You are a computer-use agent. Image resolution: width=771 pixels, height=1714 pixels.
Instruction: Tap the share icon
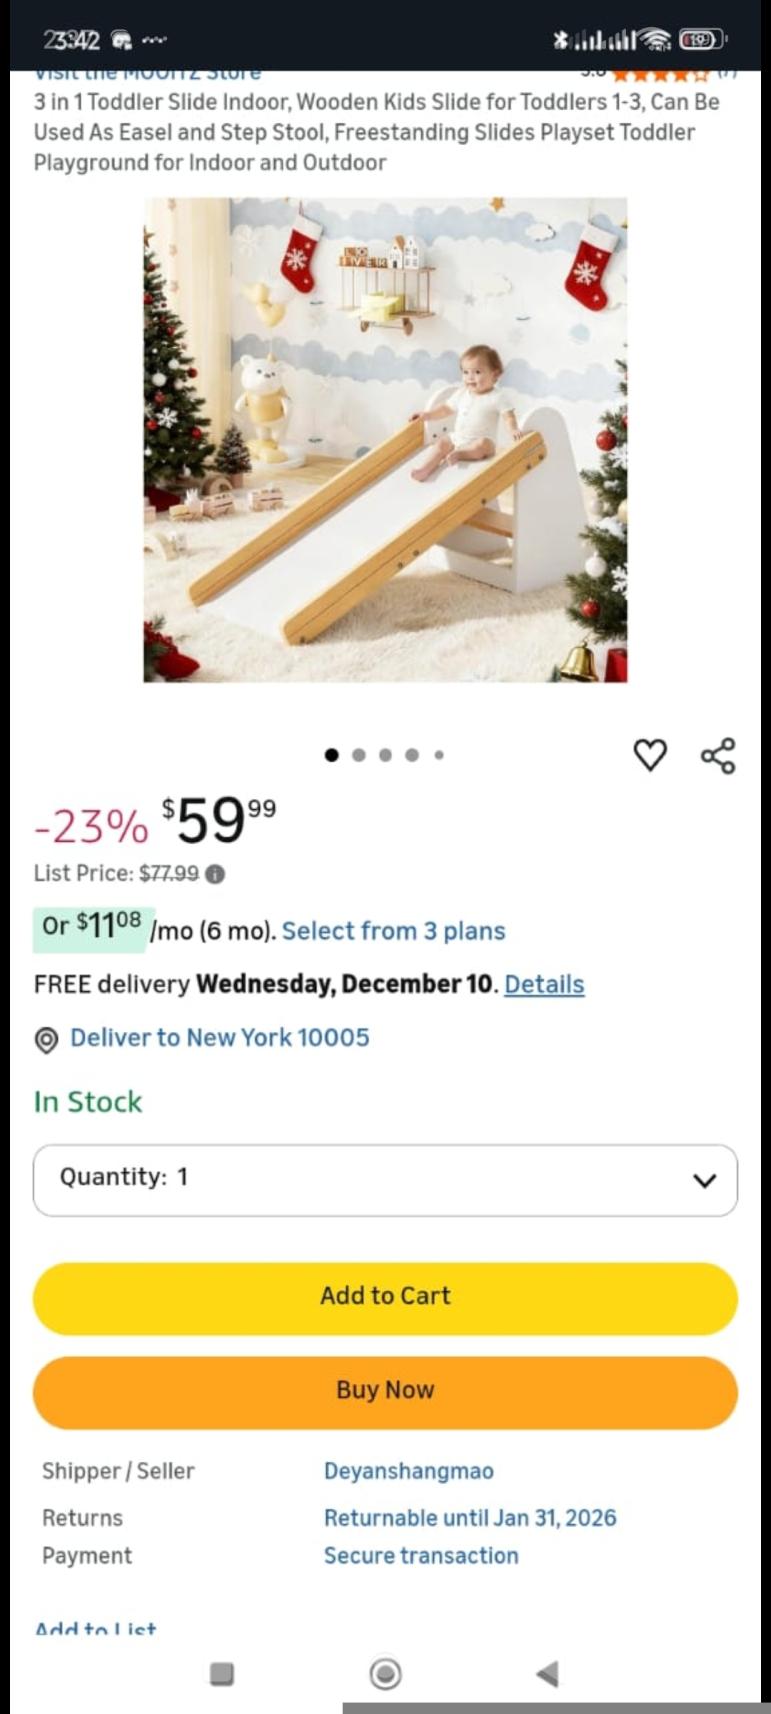[718, 755]
